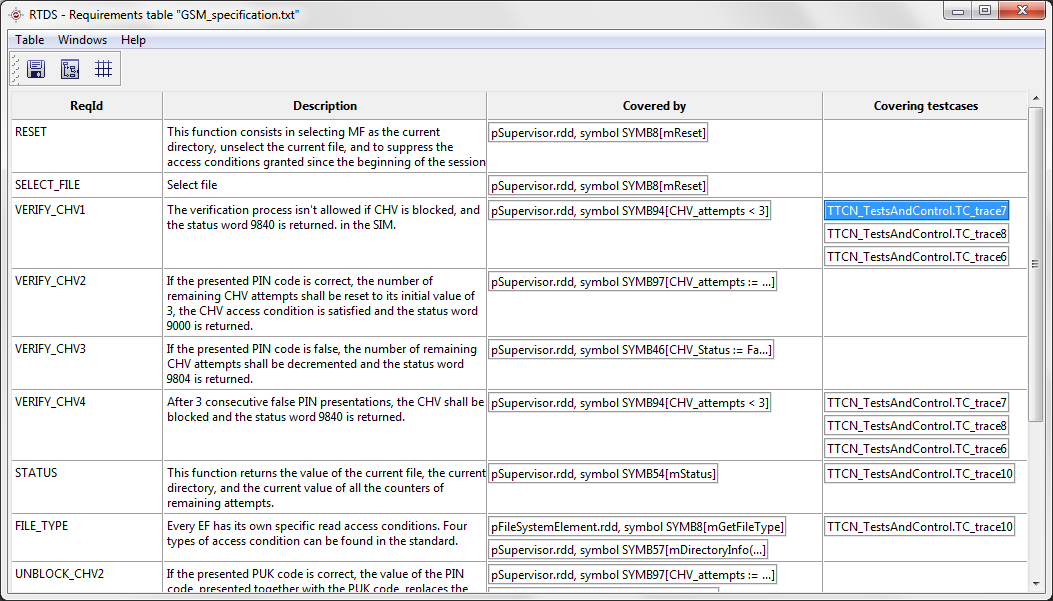This screenshot has width=1053, height=601.
Task: Open the Windows menu
Action: 82,40
